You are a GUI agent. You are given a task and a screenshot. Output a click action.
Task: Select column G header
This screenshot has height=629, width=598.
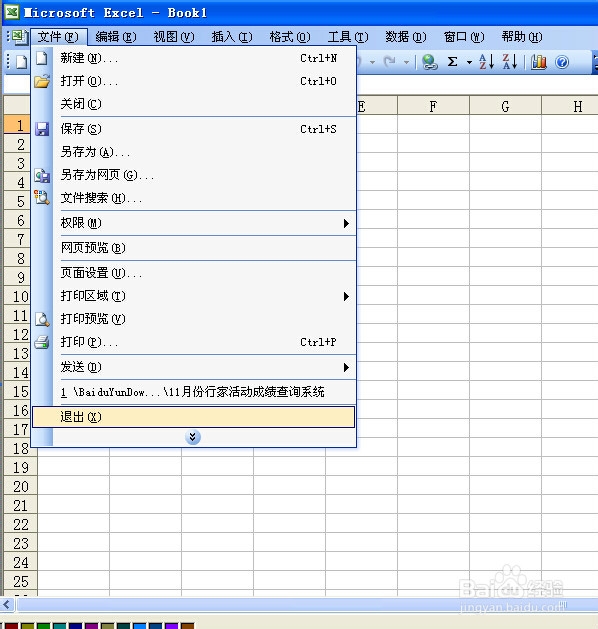(x=505, y=106)
